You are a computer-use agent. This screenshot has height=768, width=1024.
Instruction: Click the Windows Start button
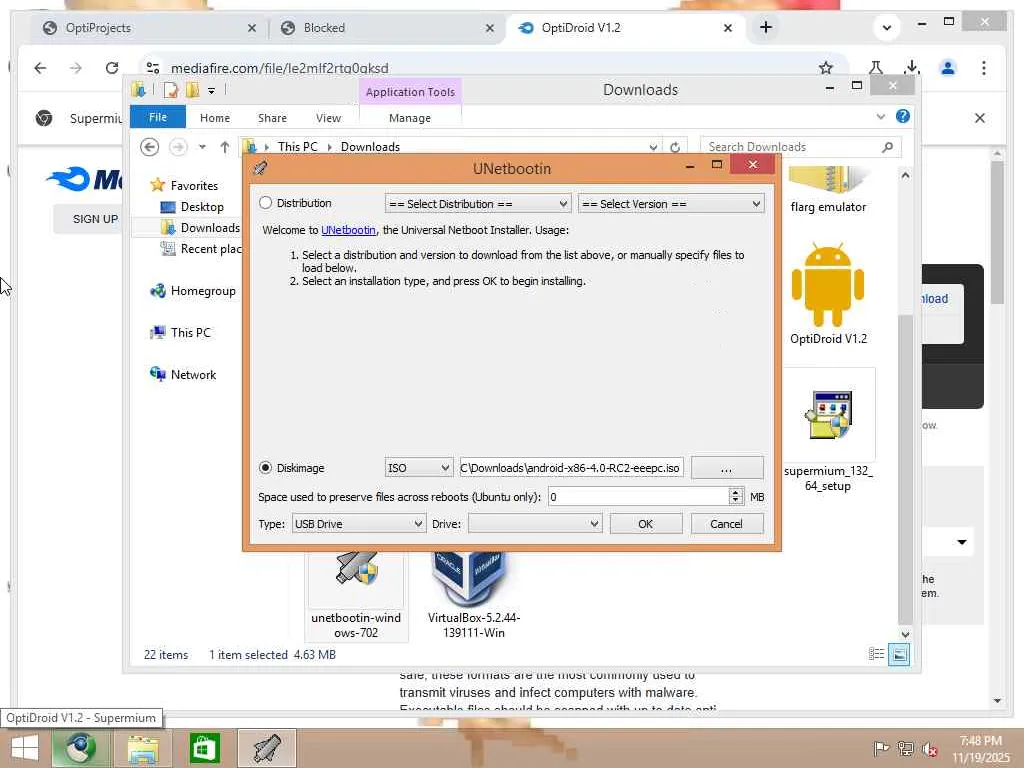click(25, 748)
